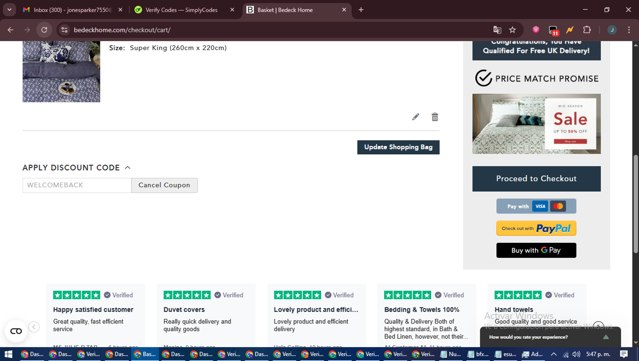
Task: Delete the item with the trash icon
Action: click(x=435, y=117)
